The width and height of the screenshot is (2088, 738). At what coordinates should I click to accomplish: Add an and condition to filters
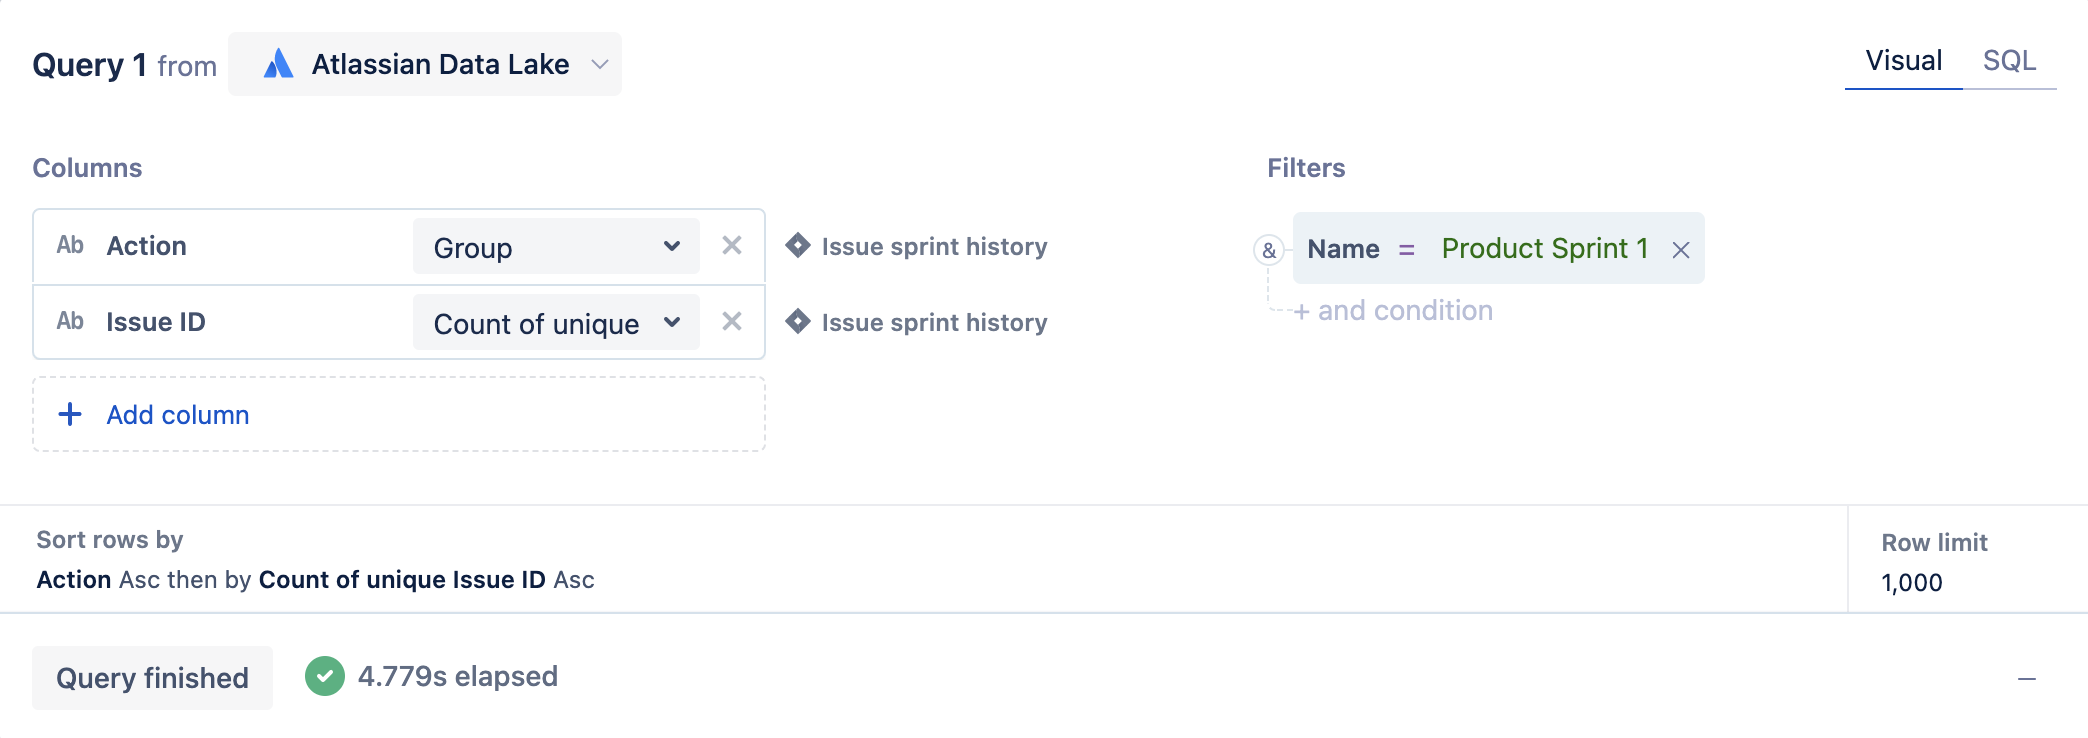click(x=1394, y=311)
